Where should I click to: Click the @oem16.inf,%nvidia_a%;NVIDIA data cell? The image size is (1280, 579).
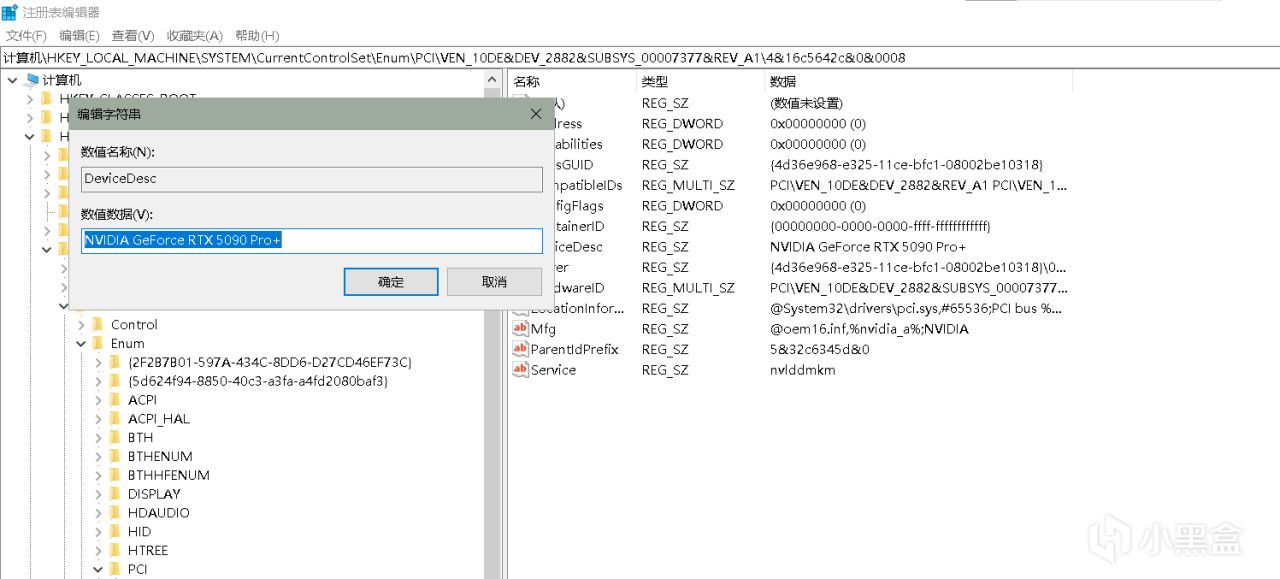[x=869, y=329]
